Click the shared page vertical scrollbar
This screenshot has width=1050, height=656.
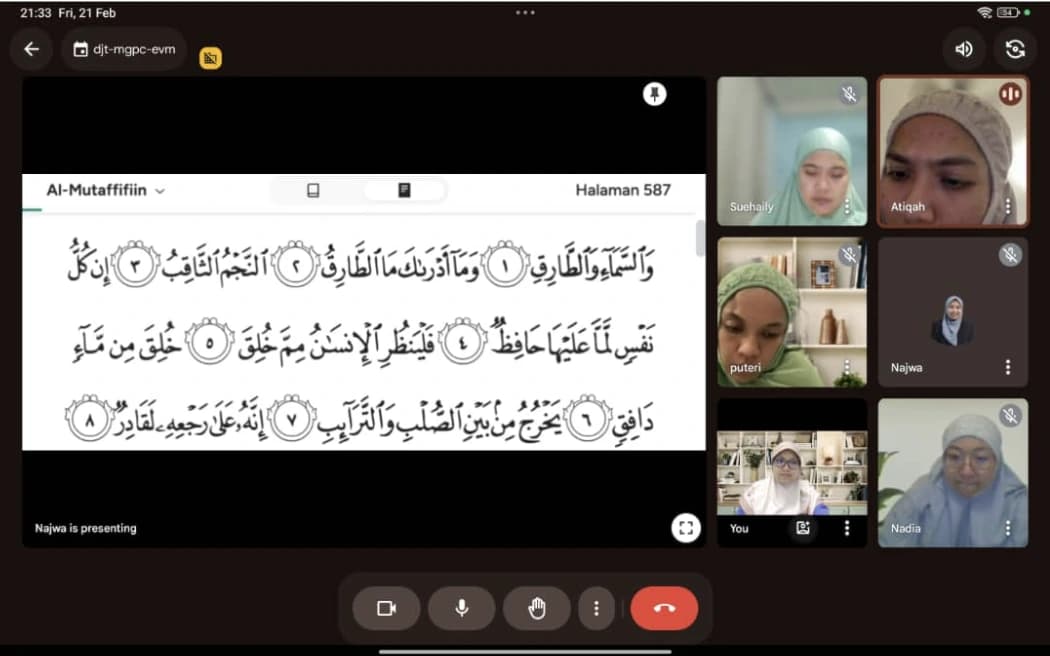coord(700,238)
